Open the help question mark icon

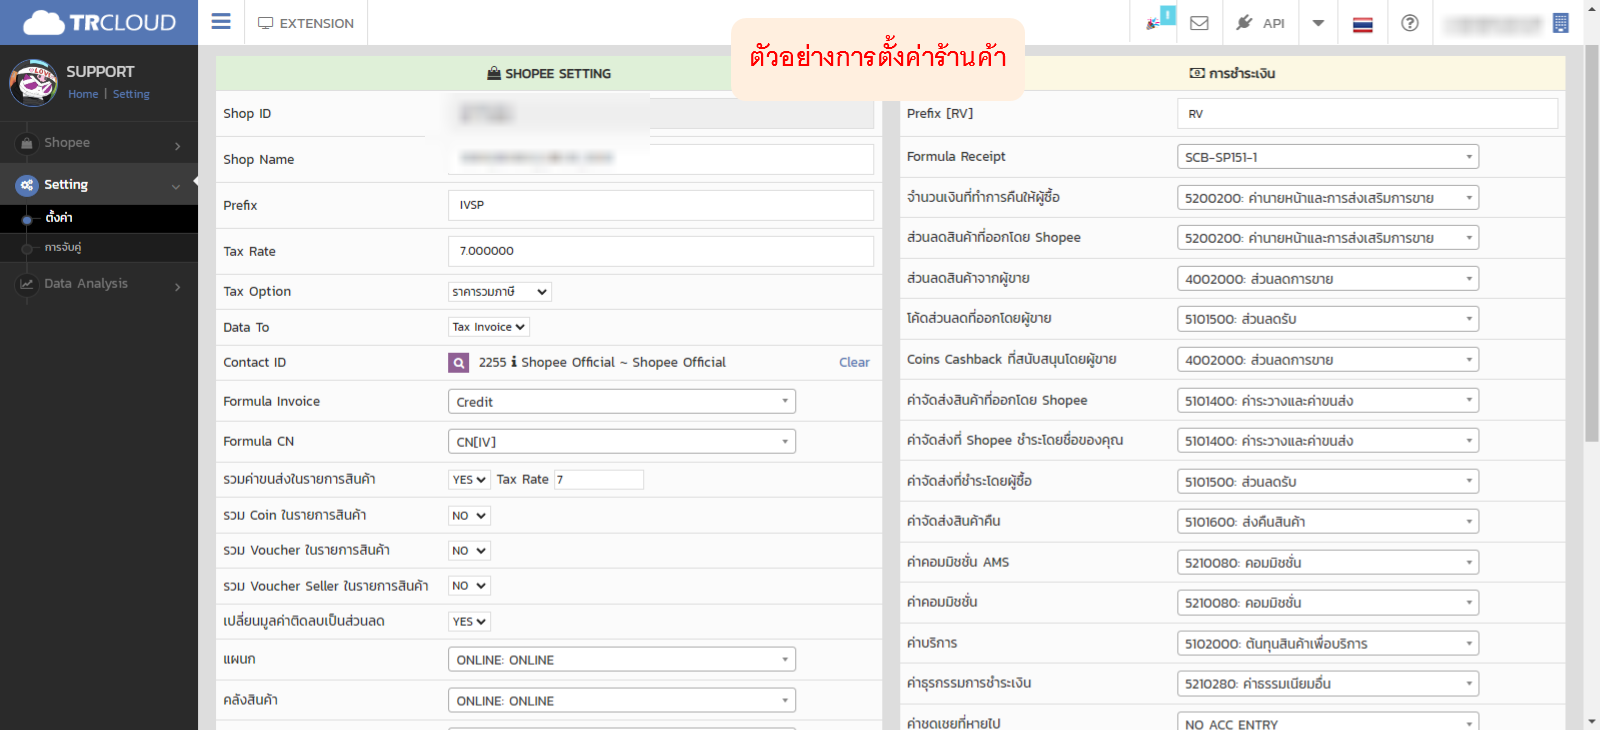point(1409,23)
